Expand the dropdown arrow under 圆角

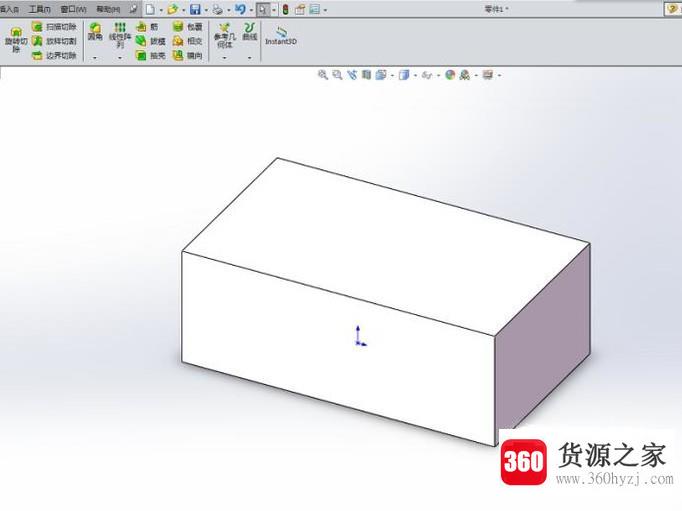(x=95, y=58)
